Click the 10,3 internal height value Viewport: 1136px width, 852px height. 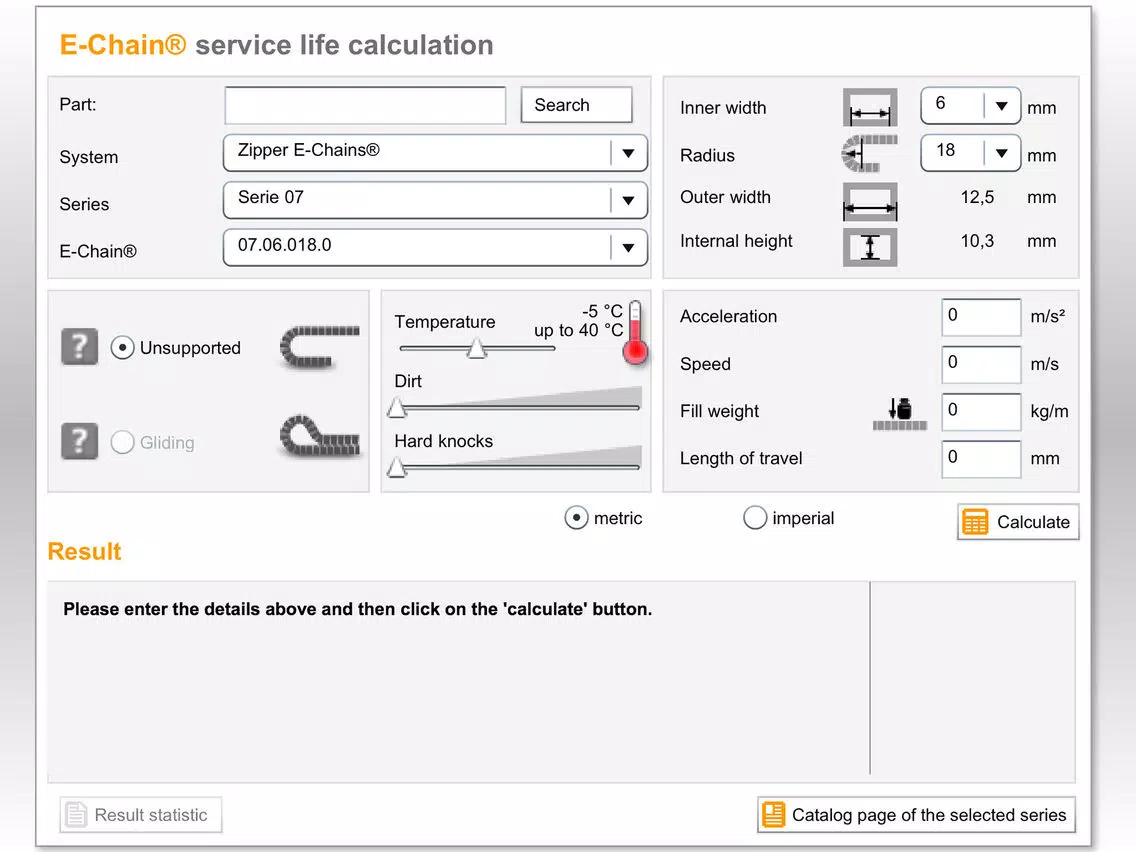977,241
